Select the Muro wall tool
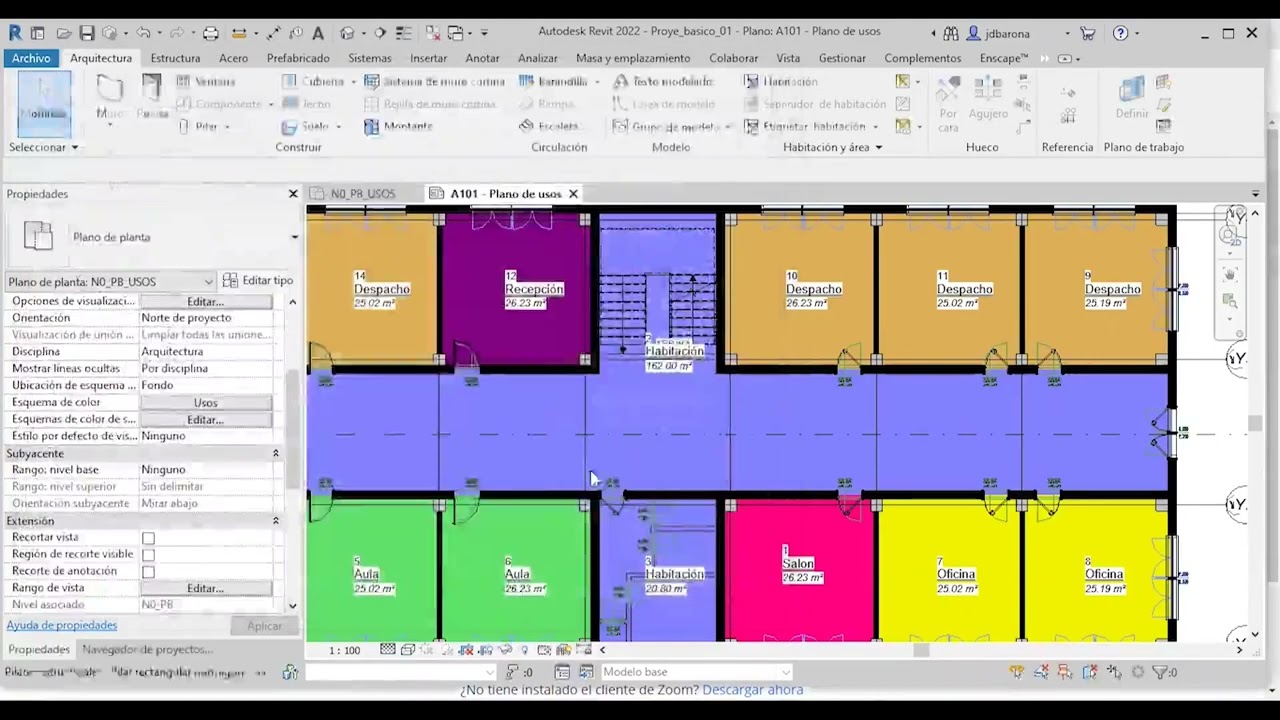 tap(110, 98)
